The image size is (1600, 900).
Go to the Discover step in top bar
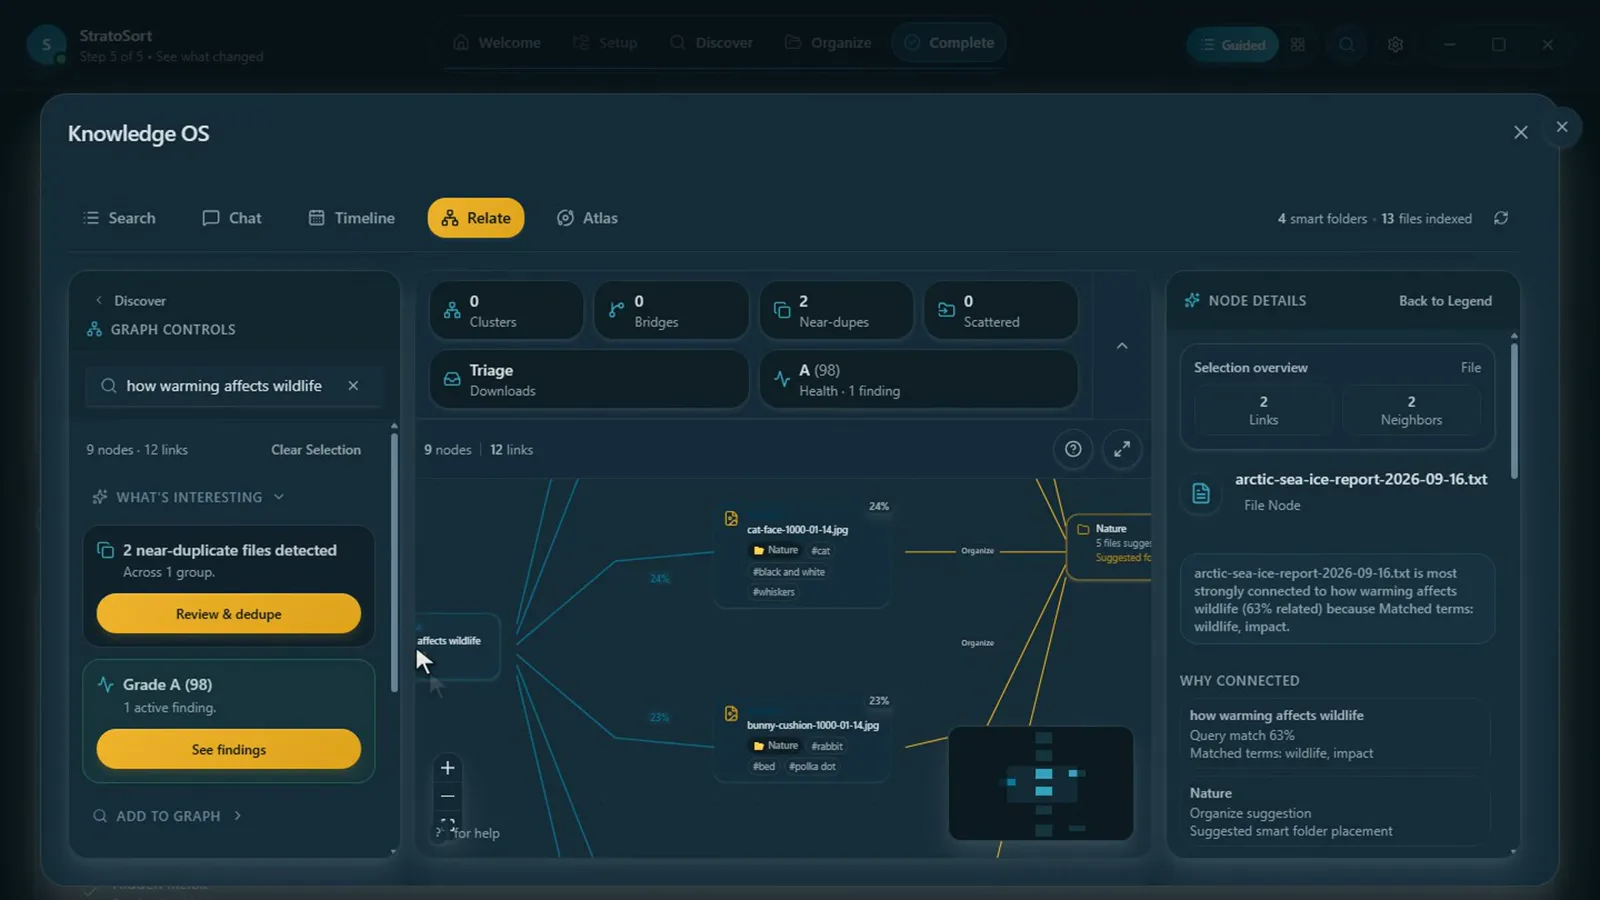click(x=711, y=43)
